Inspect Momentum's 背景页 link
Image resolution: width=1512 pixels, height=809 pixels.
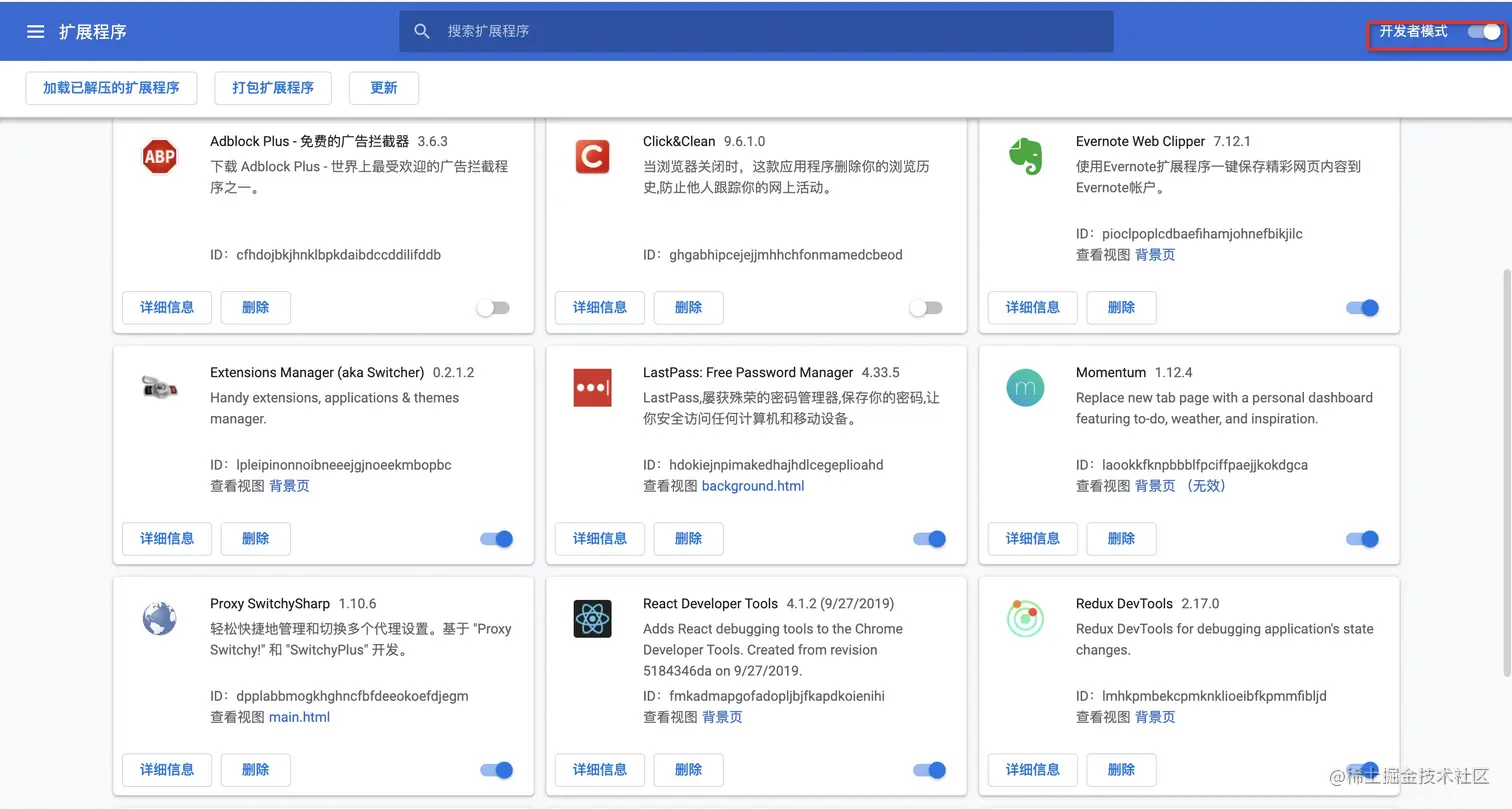tap(1155, 486)
